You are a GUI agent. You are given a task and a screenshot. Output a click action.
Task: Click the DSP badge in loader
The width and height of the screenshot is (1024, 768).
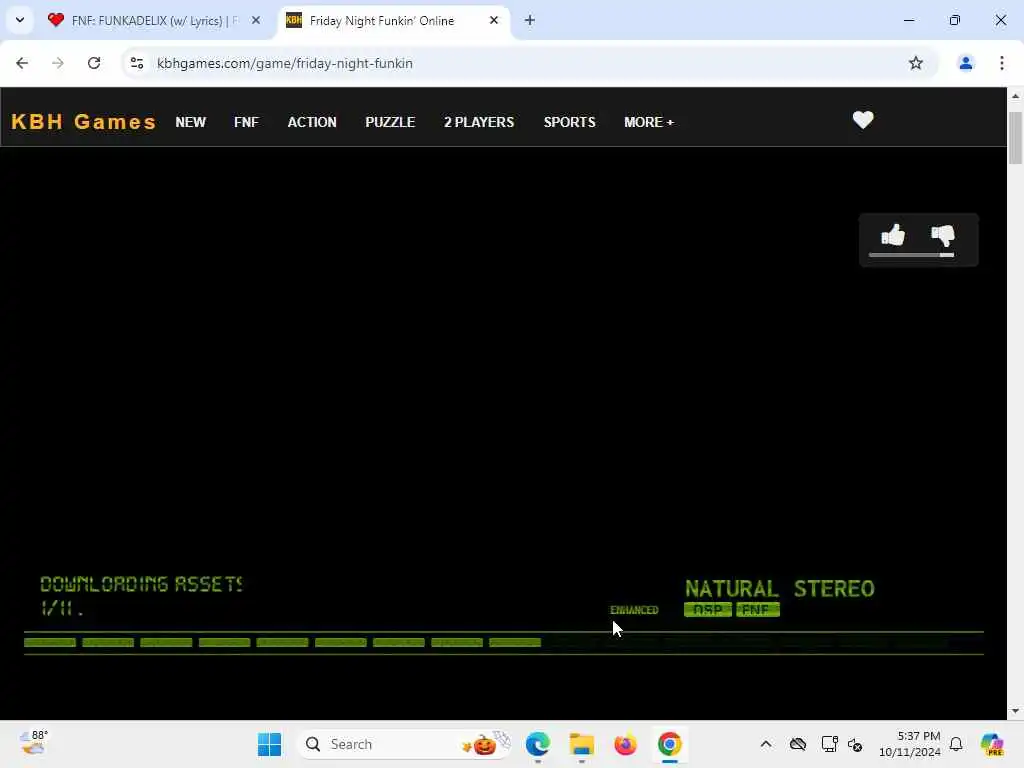coord(708,610)
